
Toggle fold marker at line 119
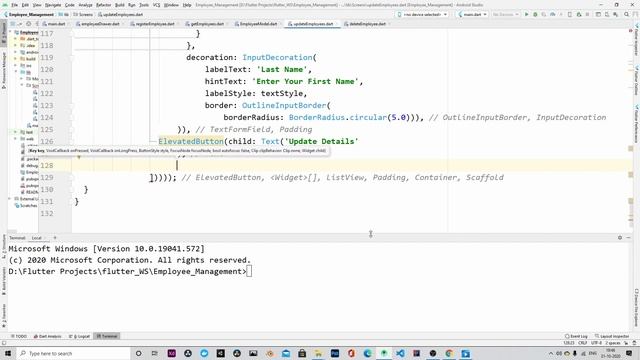pyautogui.click(x=71, y=58)
